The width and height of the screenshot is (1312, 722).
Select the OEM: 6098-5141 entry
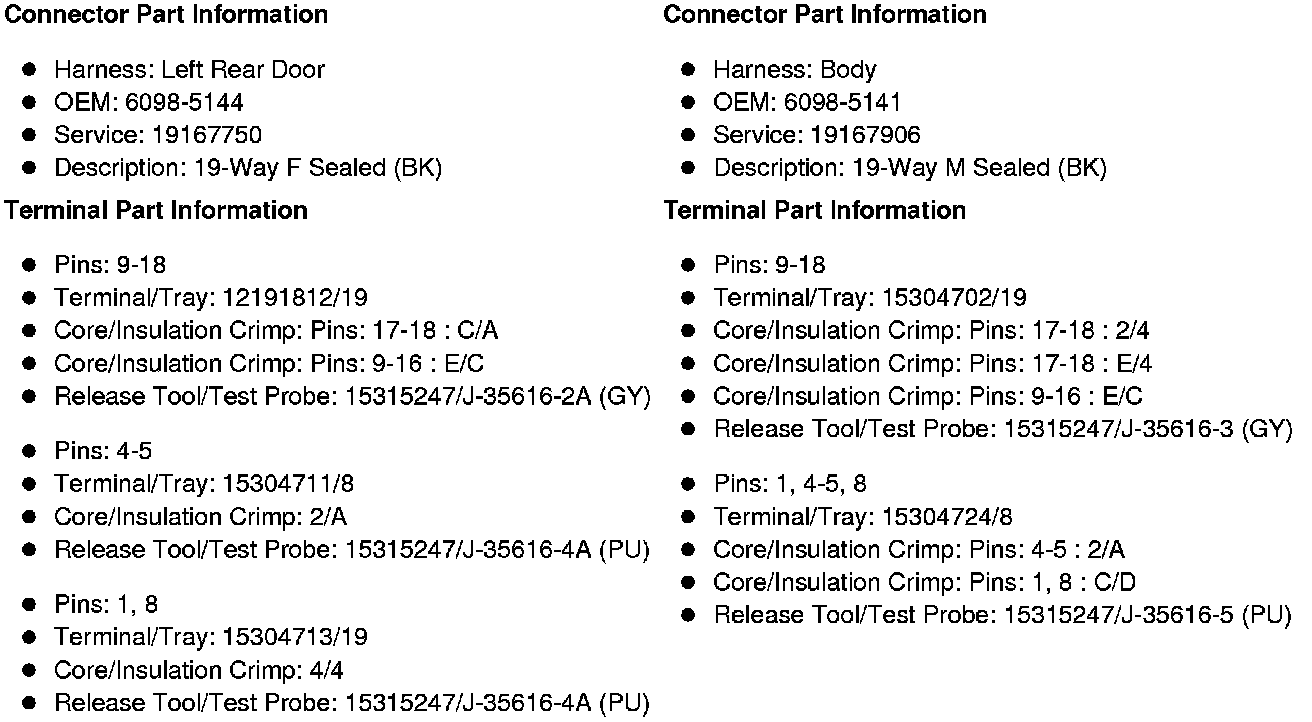click(x=806, y=103)
